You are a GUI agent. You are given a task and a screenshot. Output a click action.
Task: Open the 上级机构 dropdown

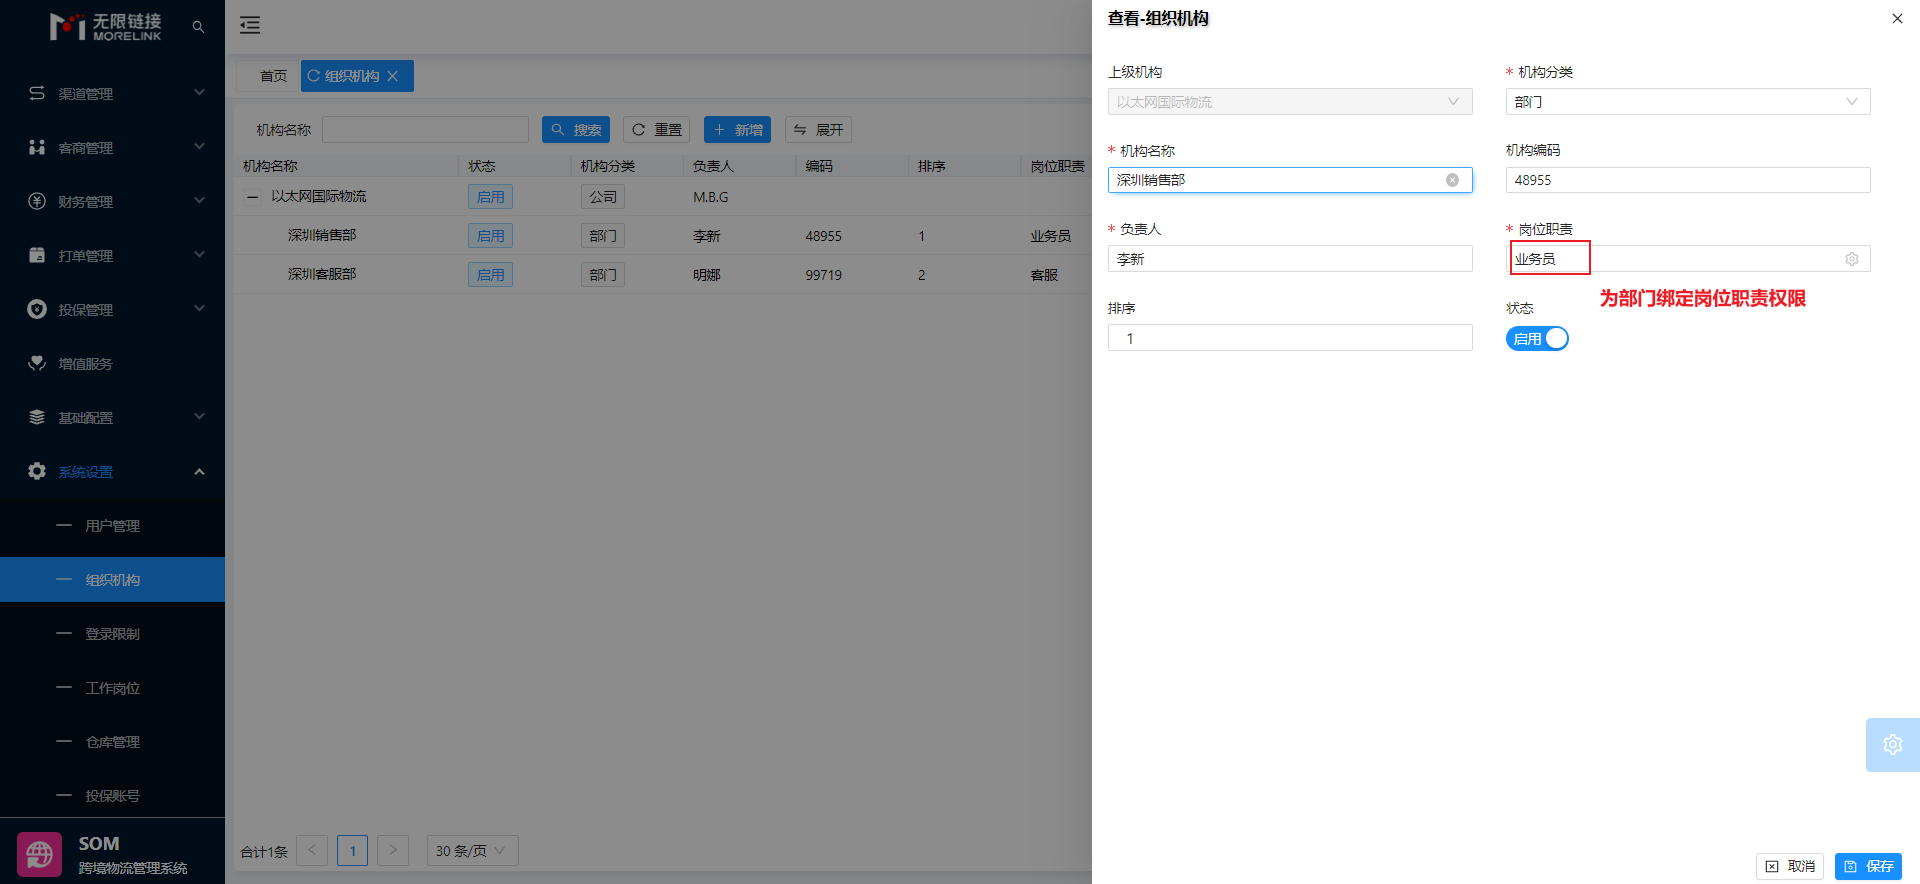[x=1290, y=102]
